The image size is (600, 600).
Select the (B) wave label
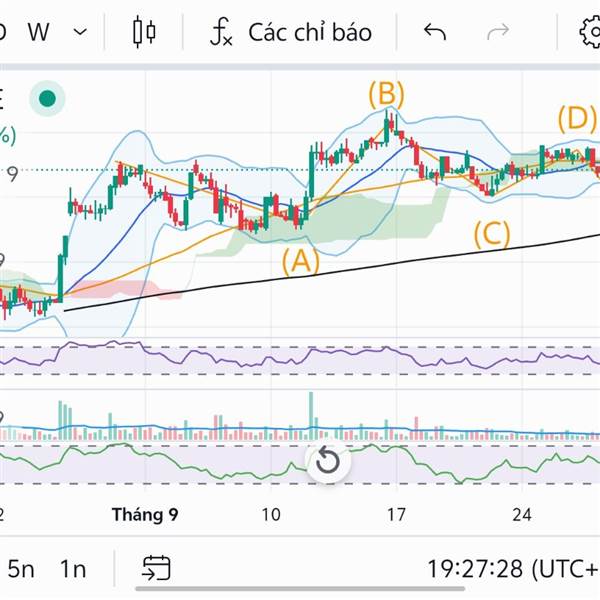(x=386, y=95)
